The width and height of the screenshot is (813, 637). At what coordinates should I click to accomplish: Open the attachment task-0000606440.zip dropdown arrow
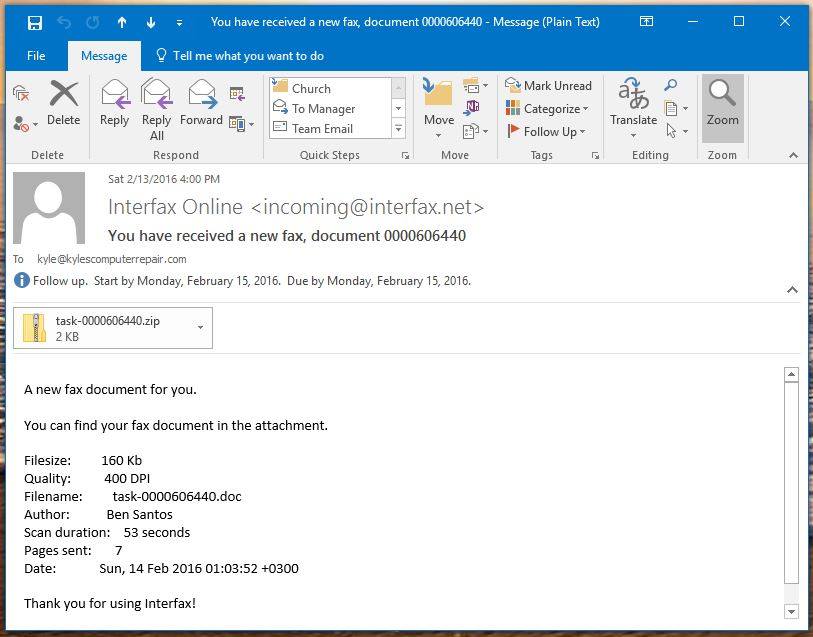tap(201, 327)
